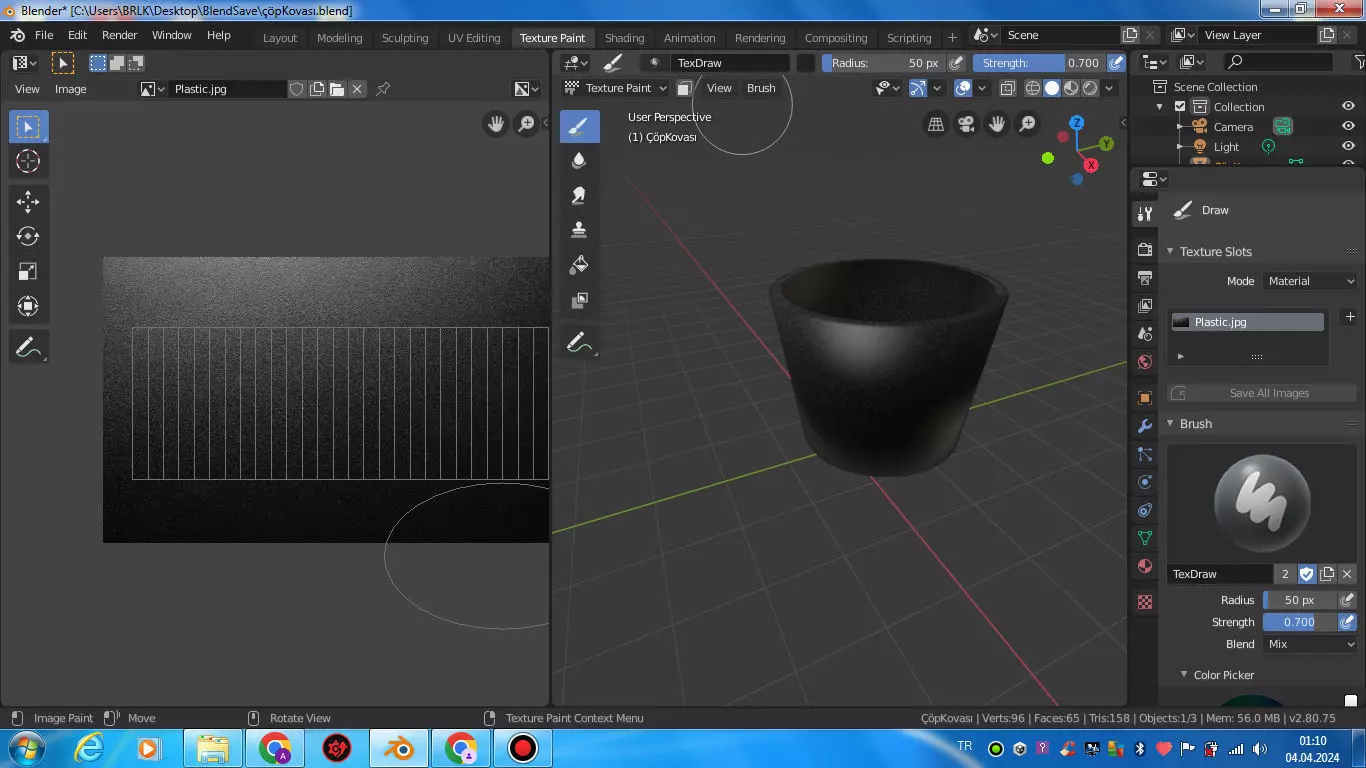
Task: Click Radius slider in viewport header
Action: [884, 63]
